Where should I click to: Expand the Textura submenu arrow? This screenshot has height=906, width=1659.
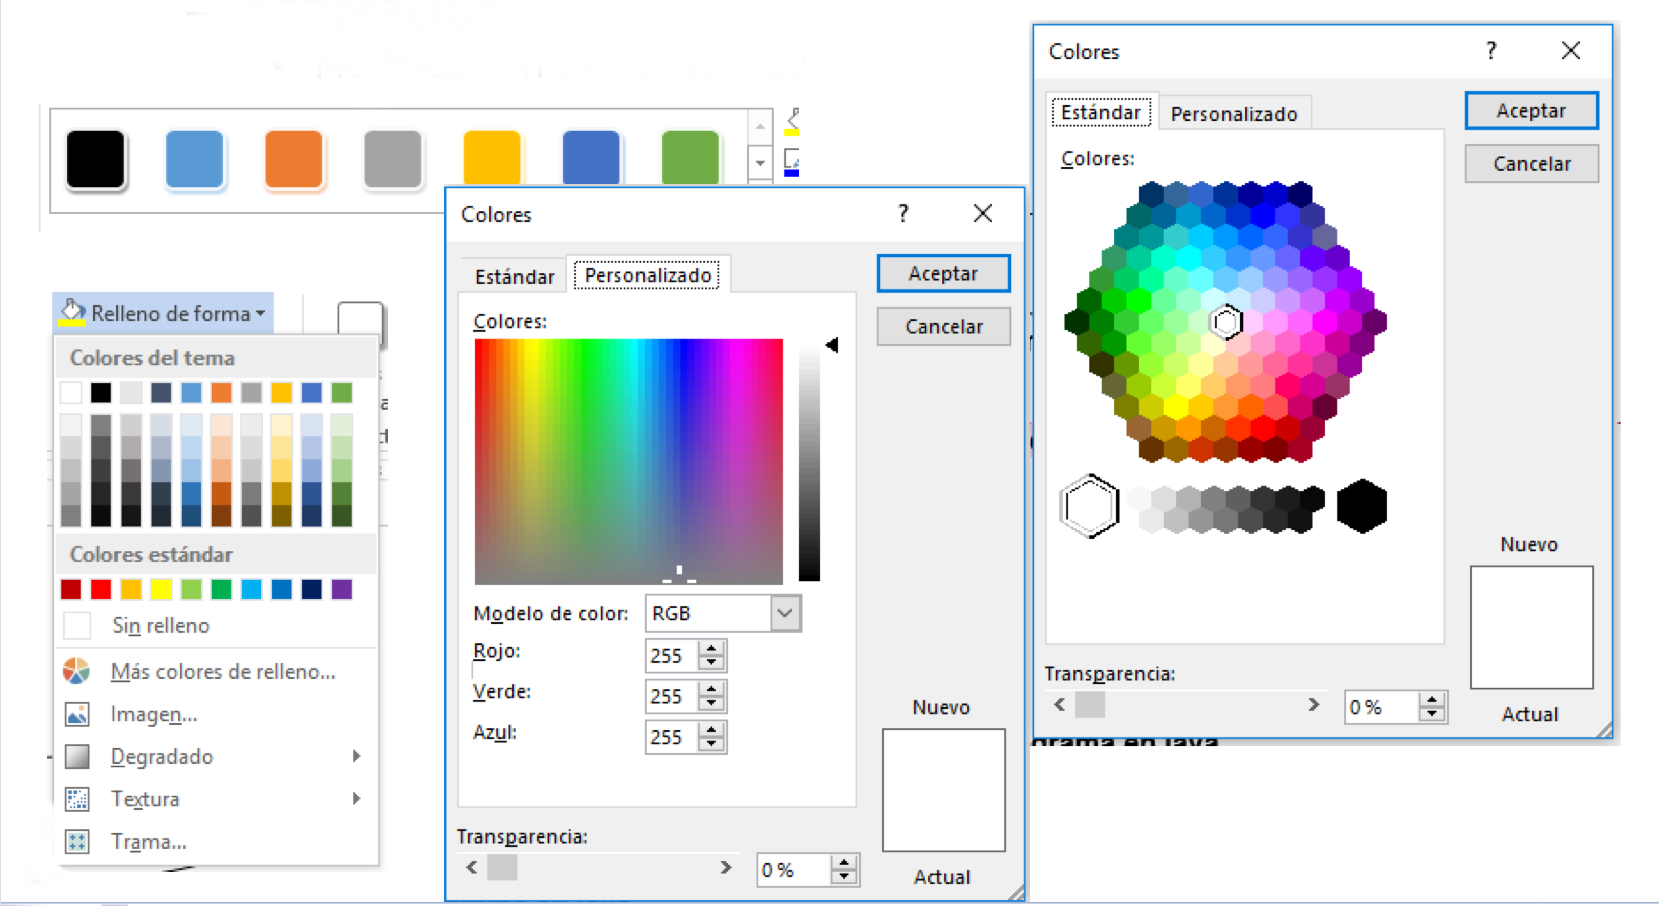356,798
